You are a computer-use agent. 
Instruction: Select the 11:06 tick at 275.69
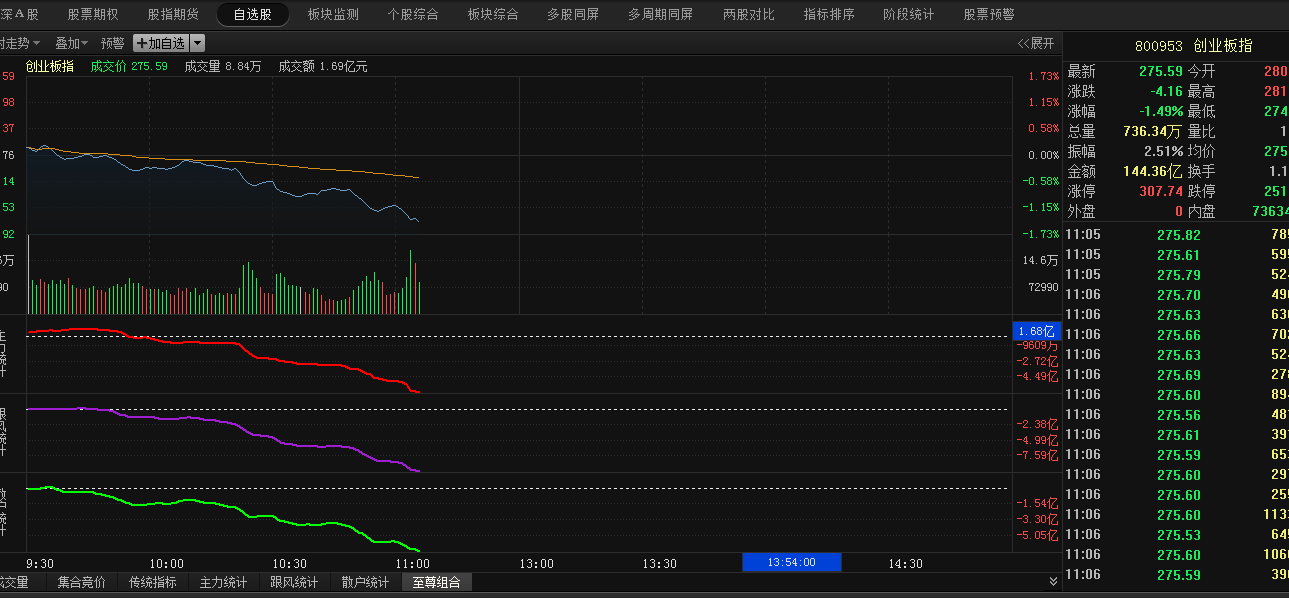click(1176, 375)
